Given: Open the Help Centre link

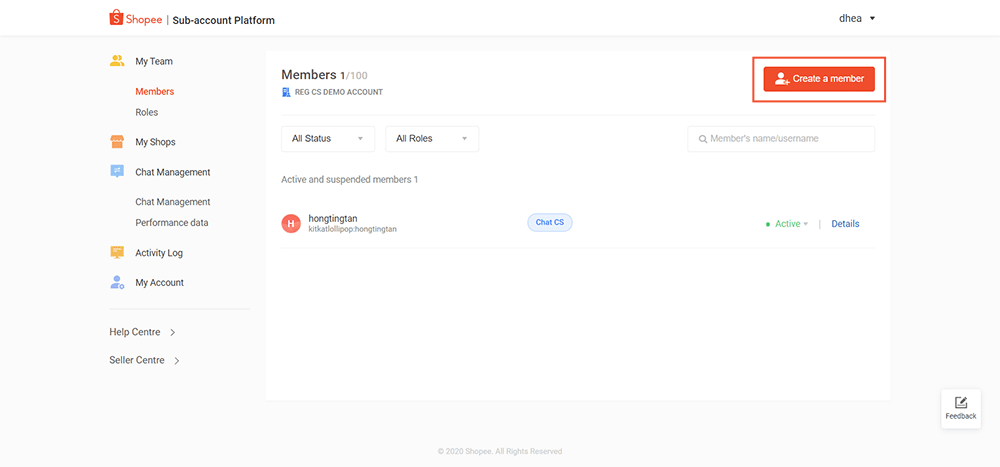Looking at the screenshot, I should pyautogui.click(x=135, y=332).
